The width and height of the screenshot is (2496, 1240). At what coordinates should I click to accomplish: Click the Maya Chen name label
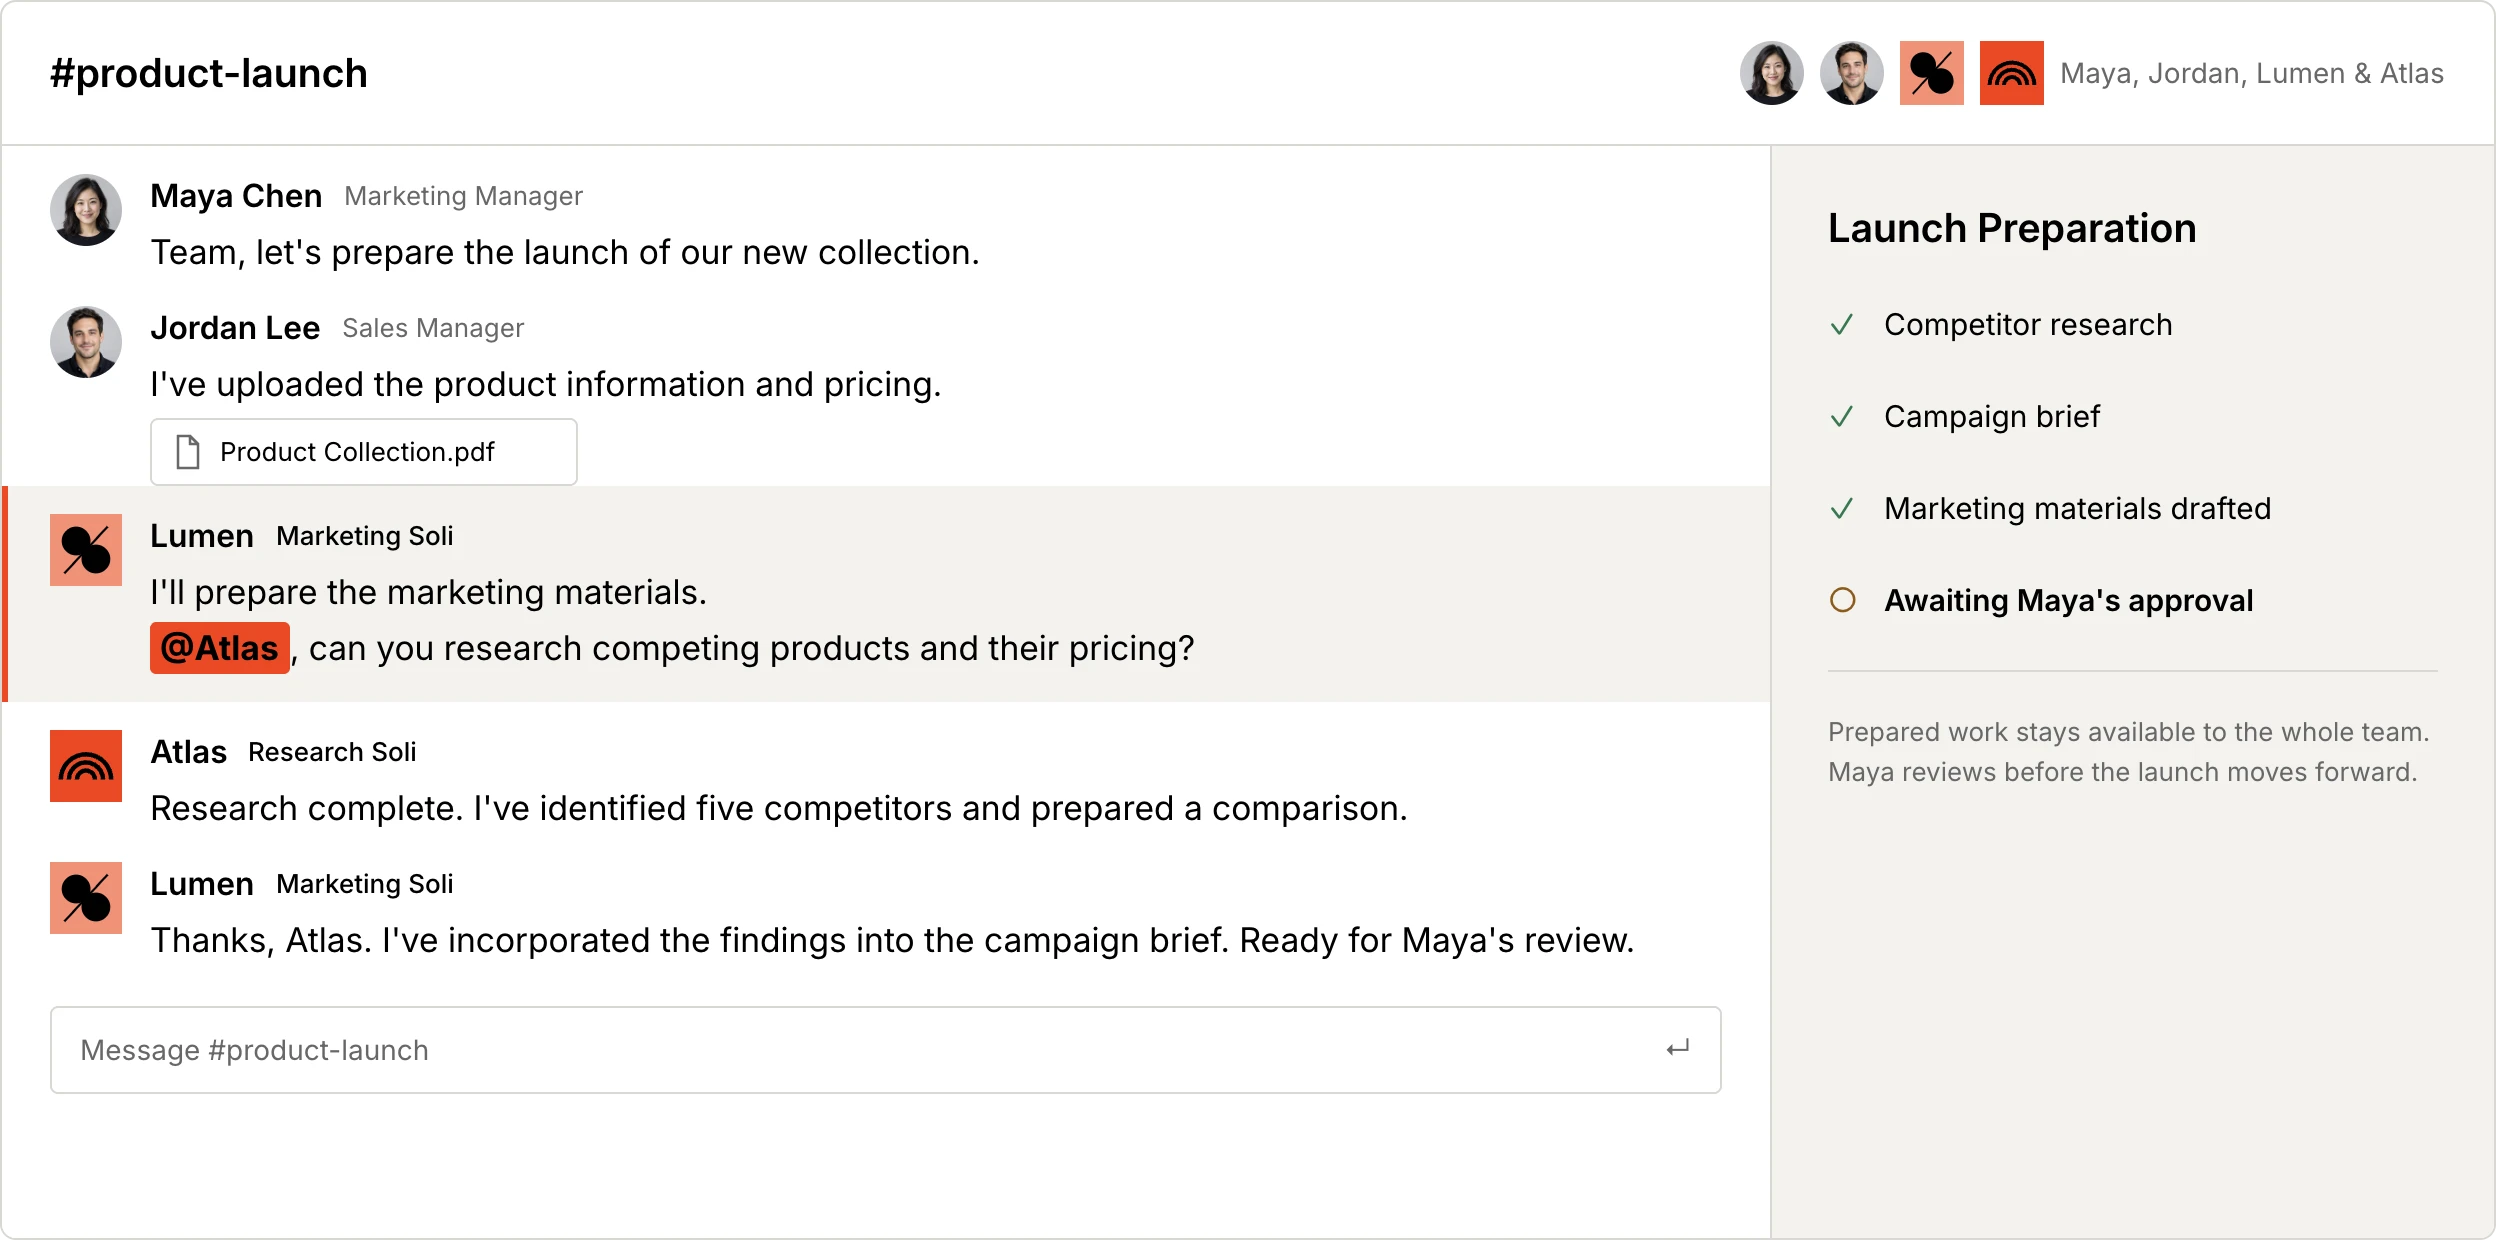pos(236,196)
